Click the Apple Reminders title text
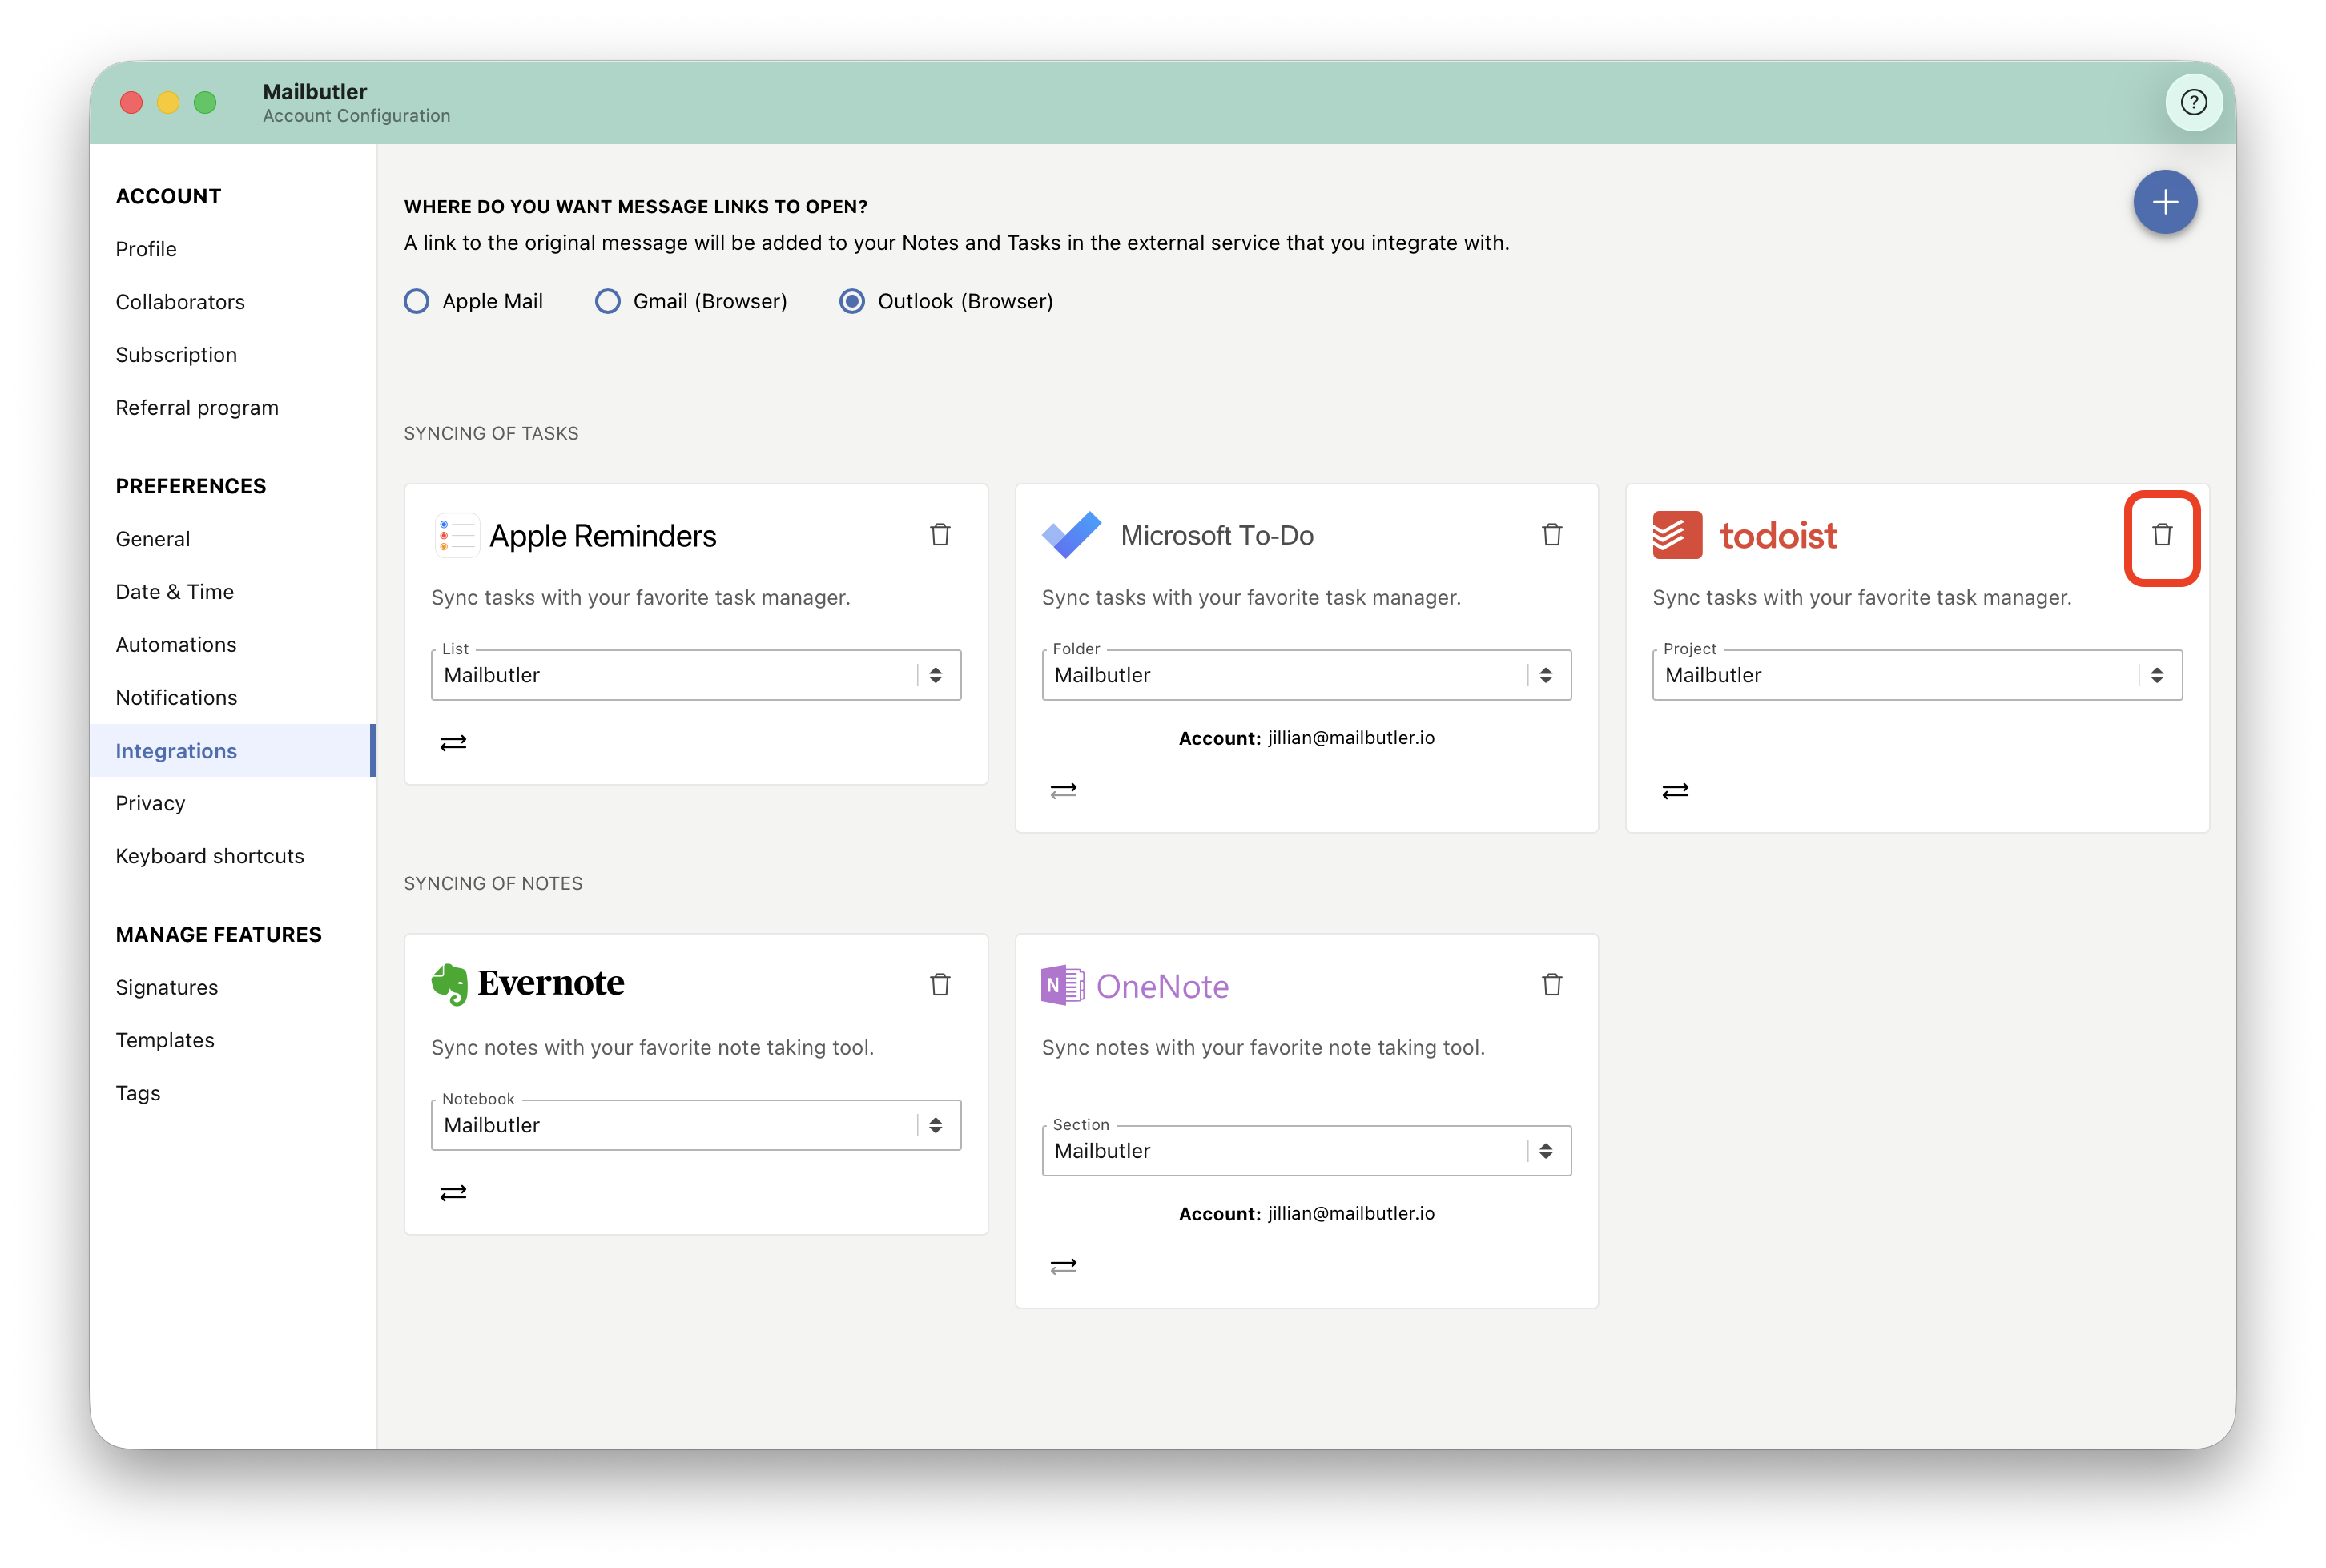Screen dimensions: 2326x1568 point(602,536)
